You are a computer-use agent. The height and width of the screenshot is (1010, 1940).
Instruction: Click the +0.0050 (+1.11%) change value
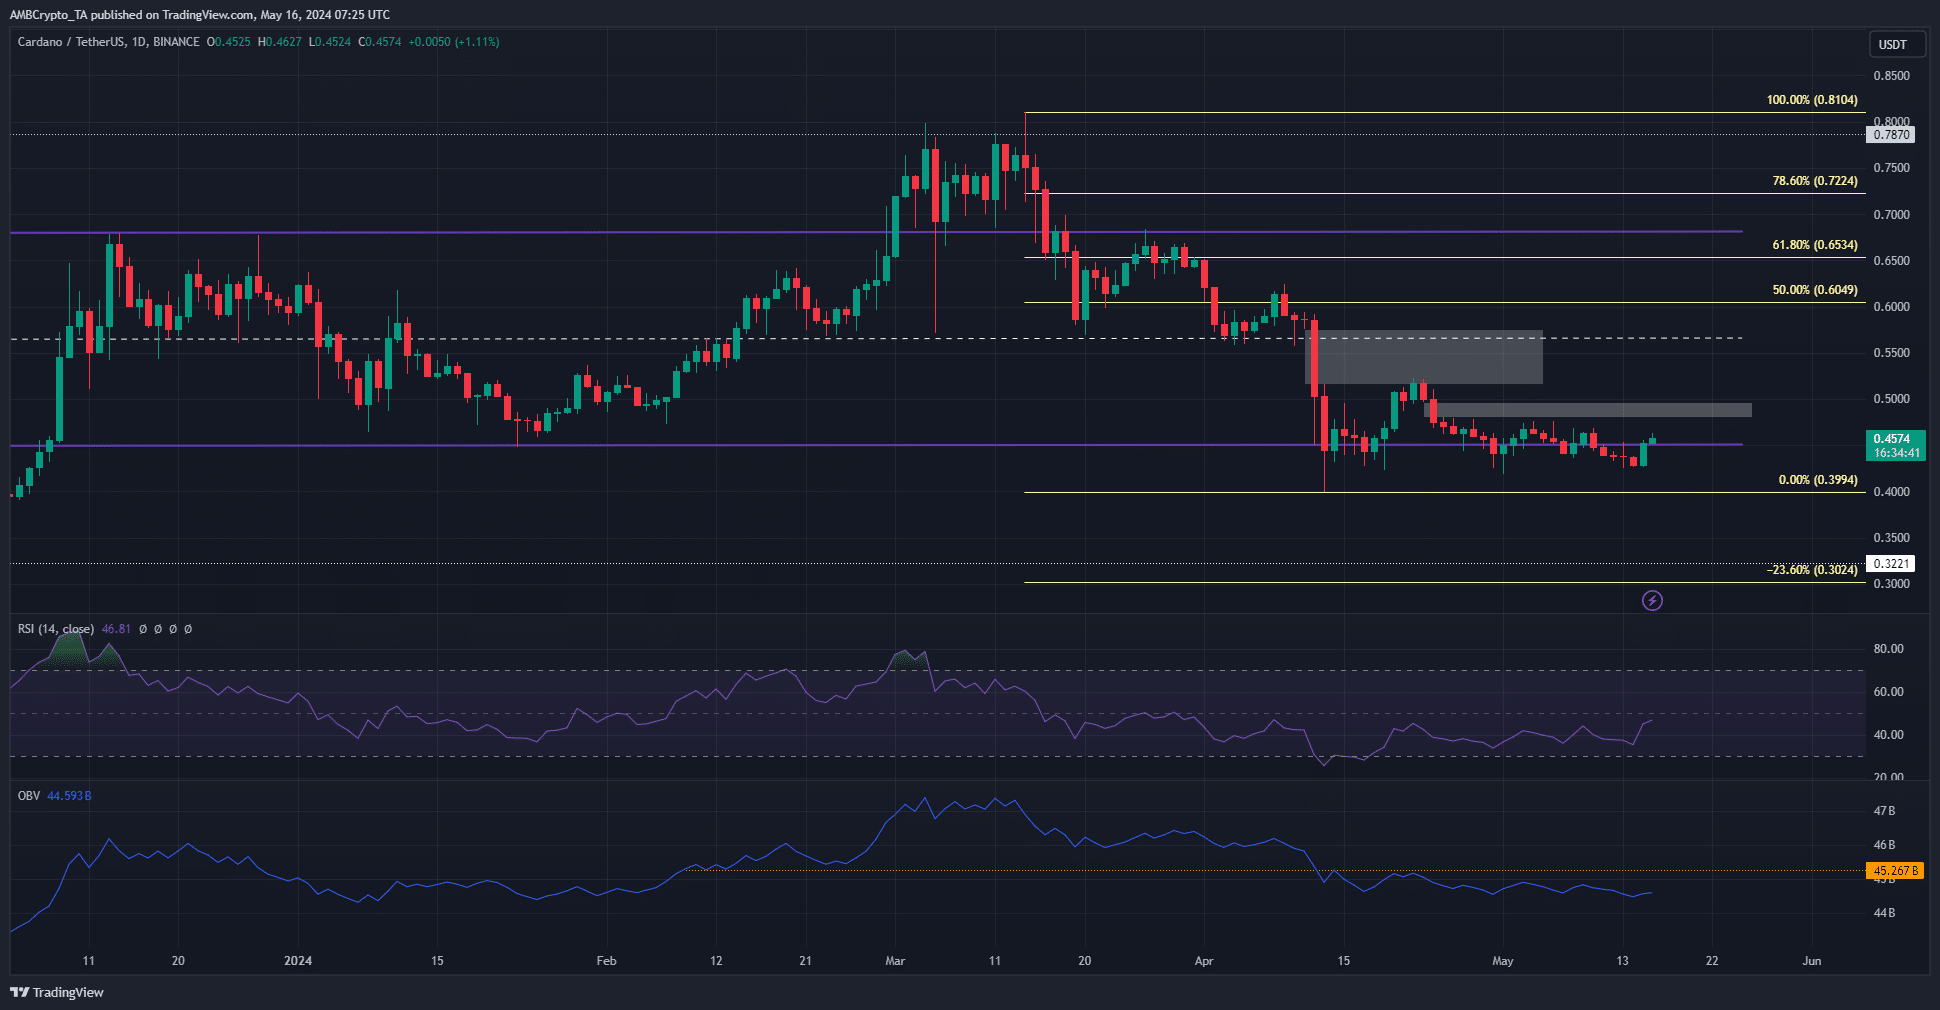tap(454, 42)
